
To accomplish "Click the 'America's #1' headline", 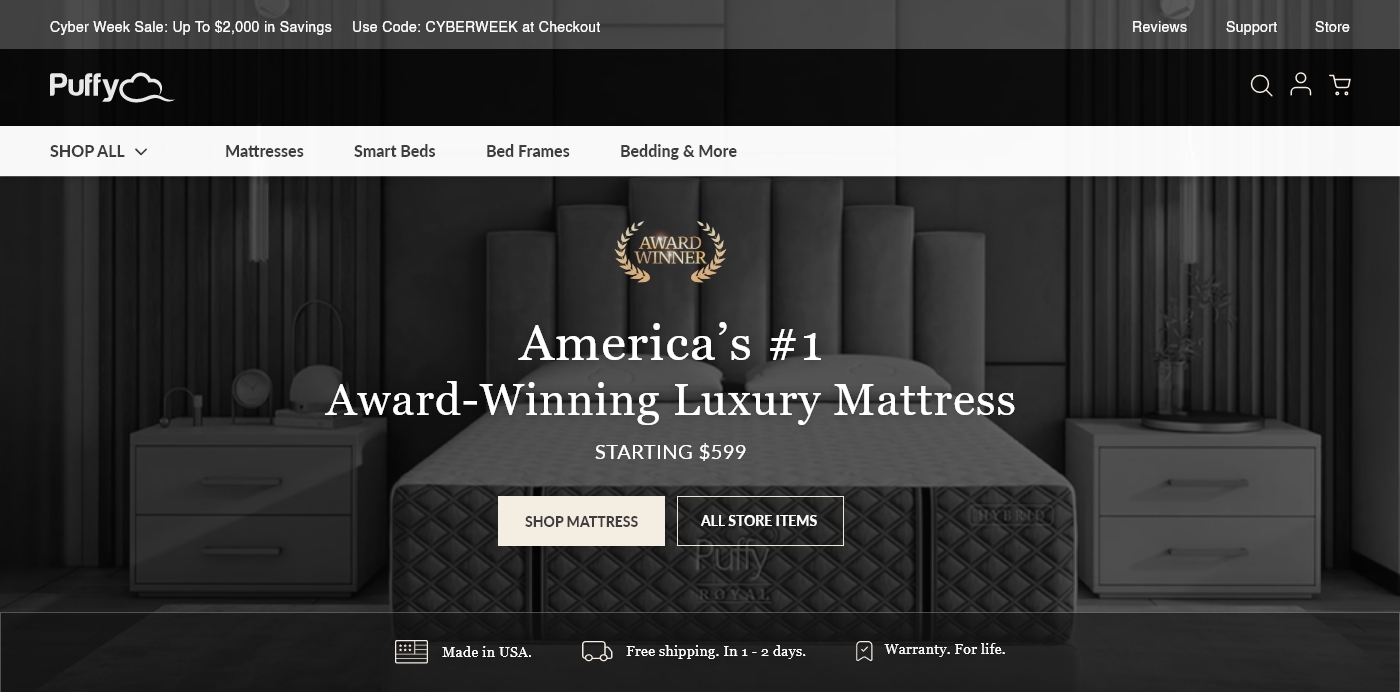I will click(x=670, y=344).
